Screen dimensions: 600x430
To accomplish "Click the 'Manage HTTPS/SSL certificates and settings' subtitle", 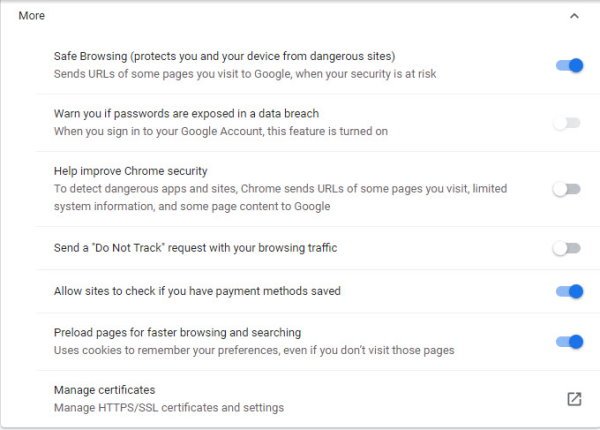I will [x=168, y=407].
